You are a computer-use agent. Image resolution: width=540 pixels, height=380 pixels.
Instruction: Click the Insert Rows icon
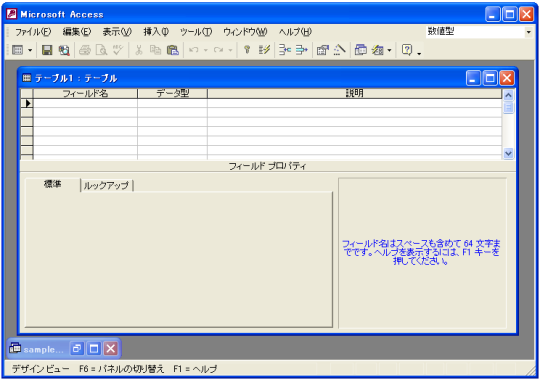click(x=285, y=50)
